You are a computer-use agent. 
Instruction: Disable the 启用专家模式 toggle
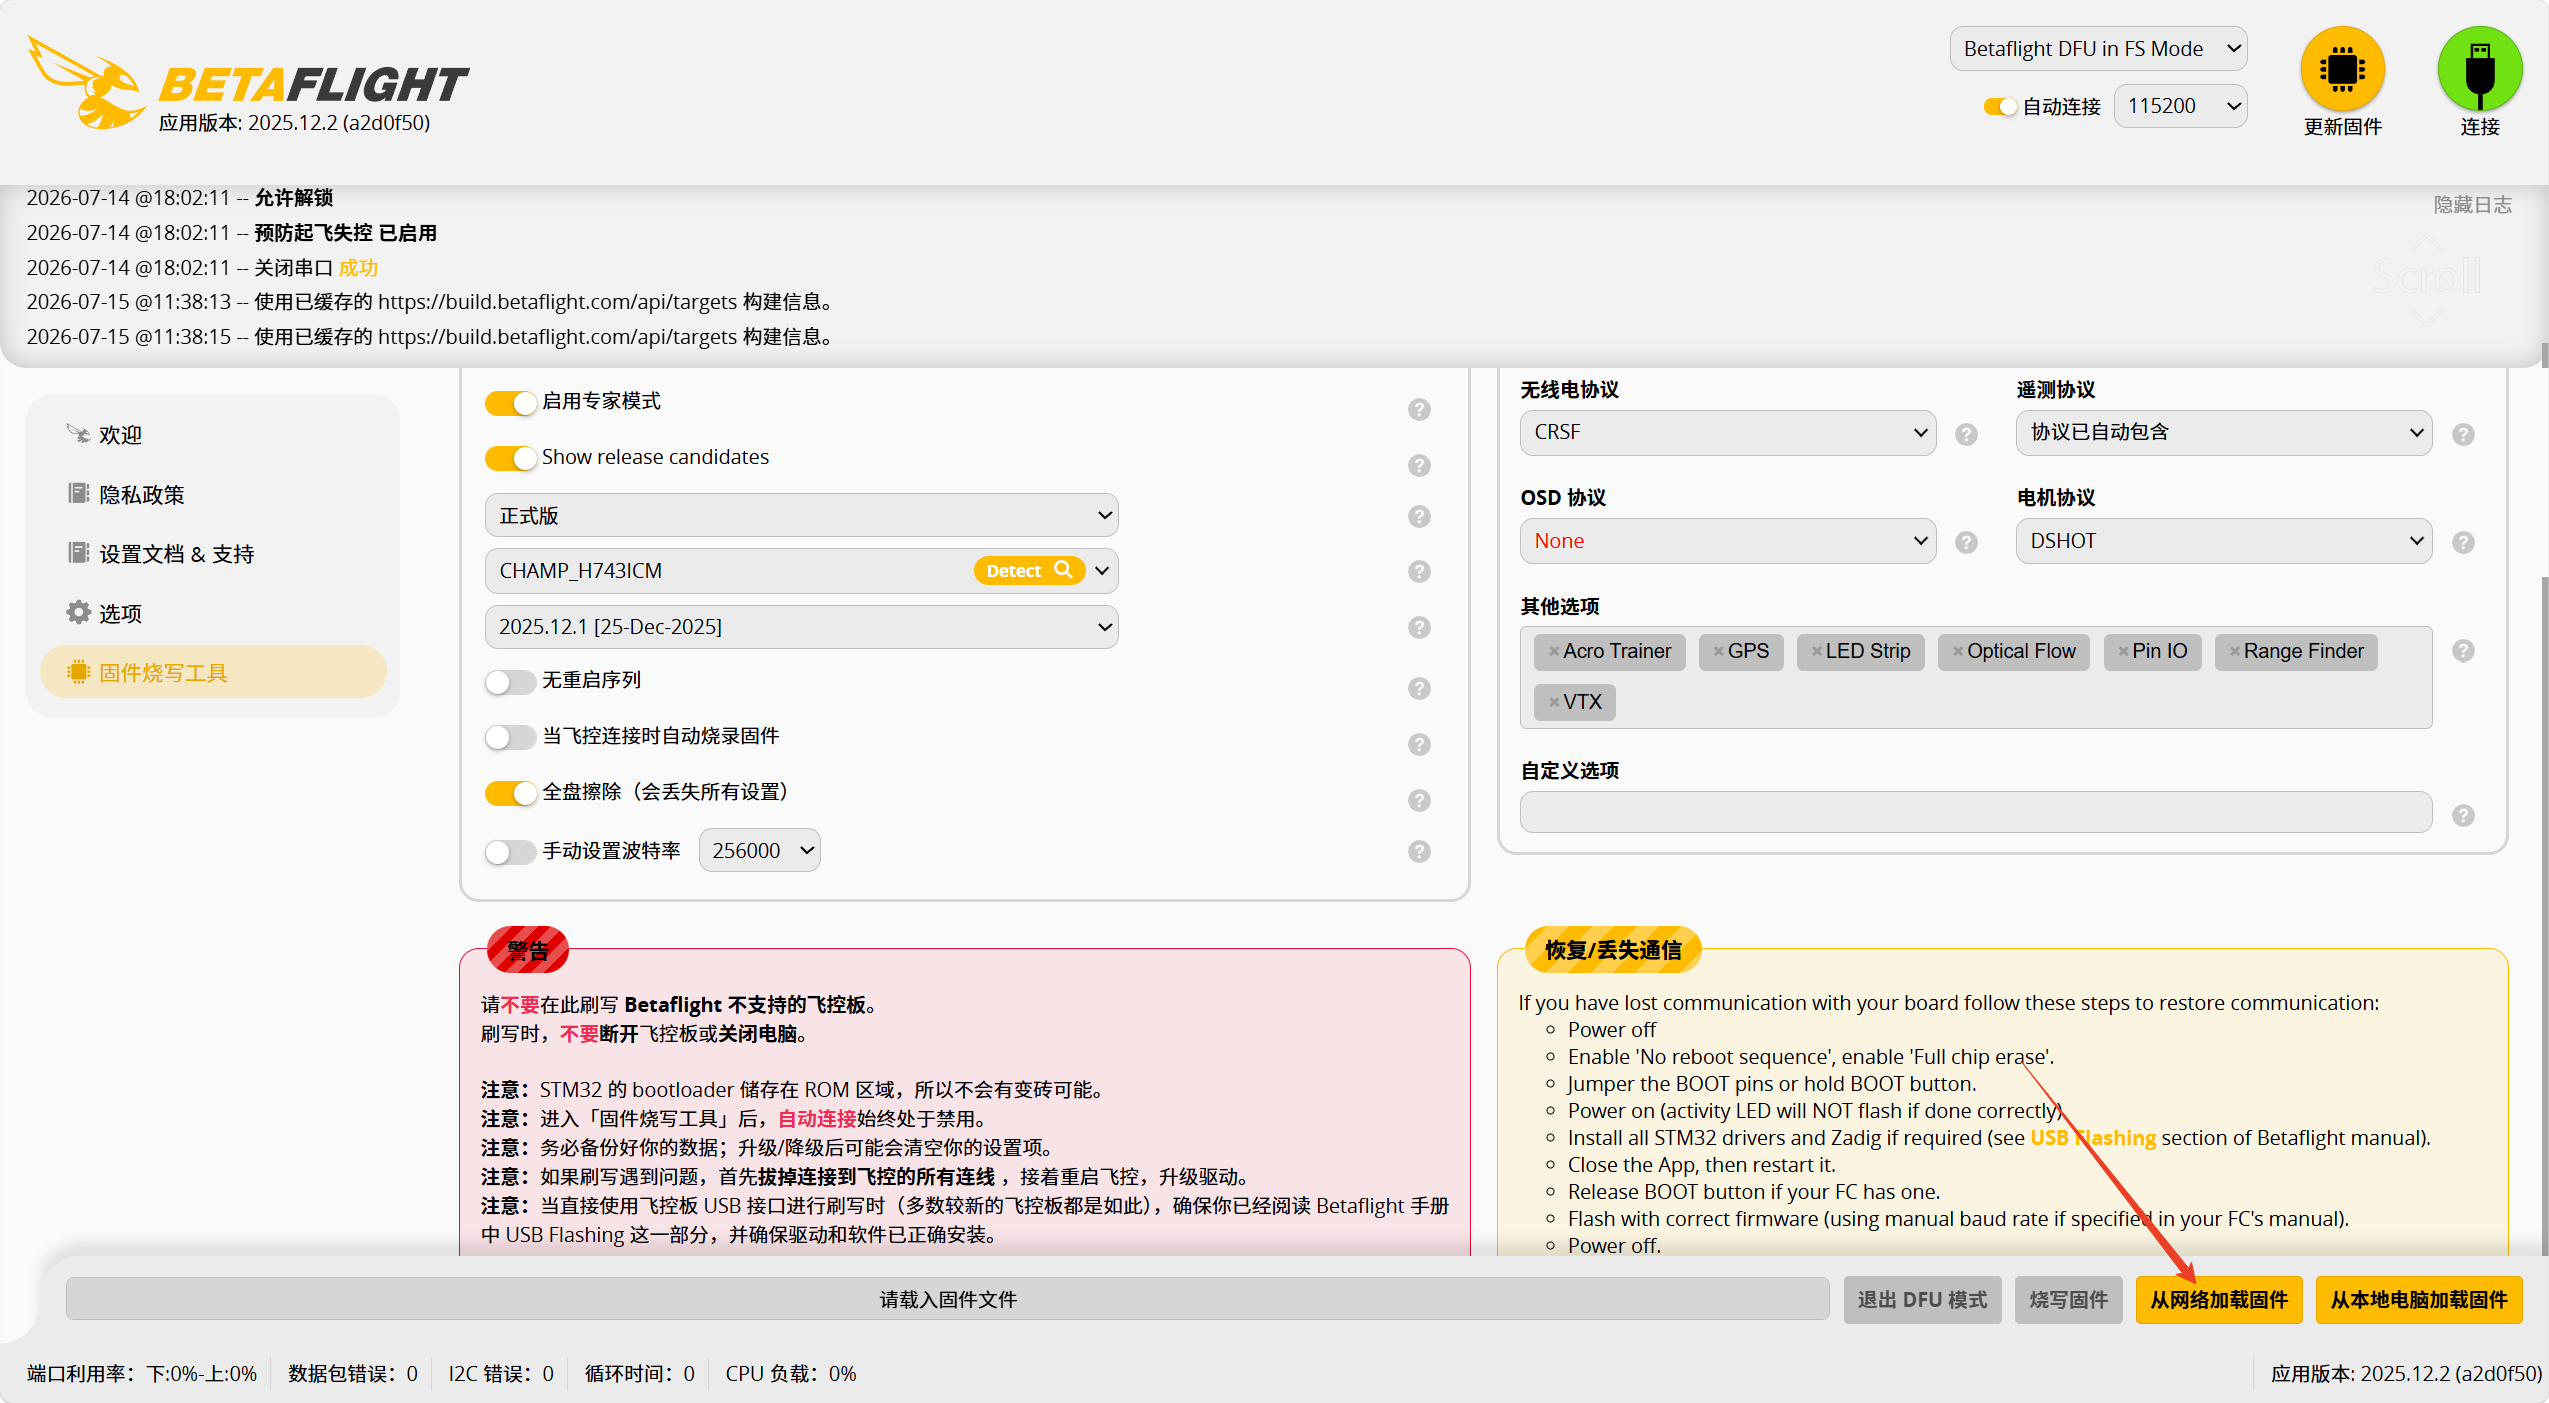(x=510, y=402)
